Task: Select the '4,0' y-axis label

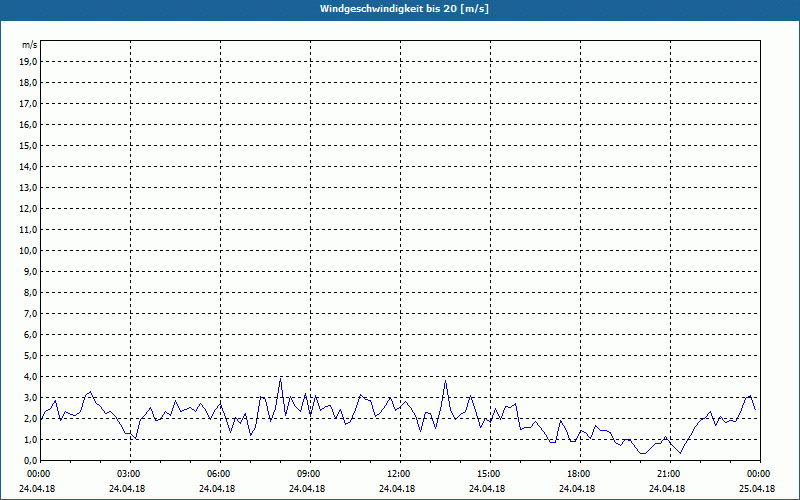Action: click(31, 377)
